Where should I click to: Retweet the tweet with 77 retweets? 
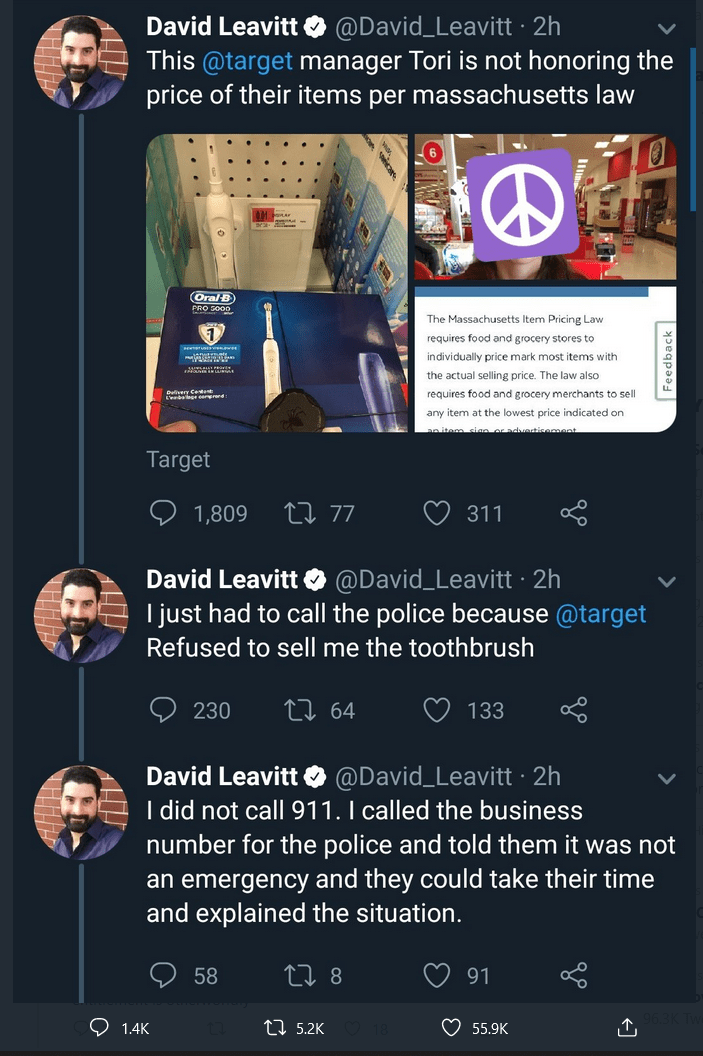[x=298, y=513]
